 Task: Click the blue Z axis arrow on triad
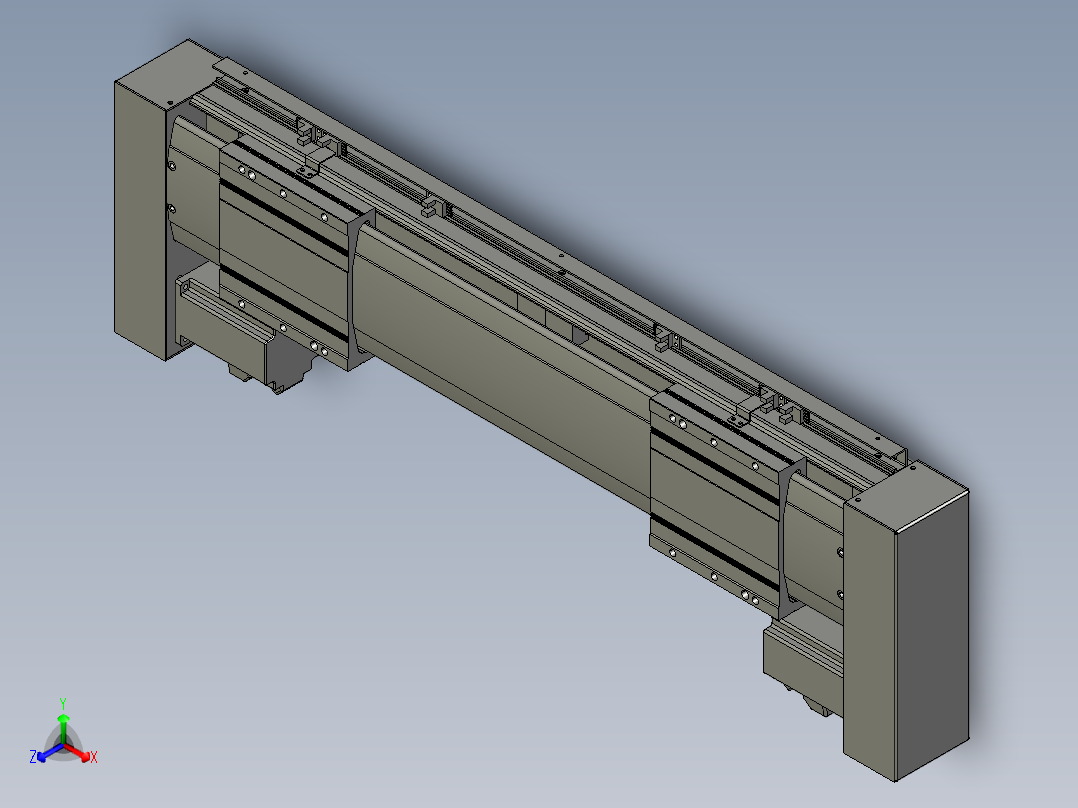[48, 753]
